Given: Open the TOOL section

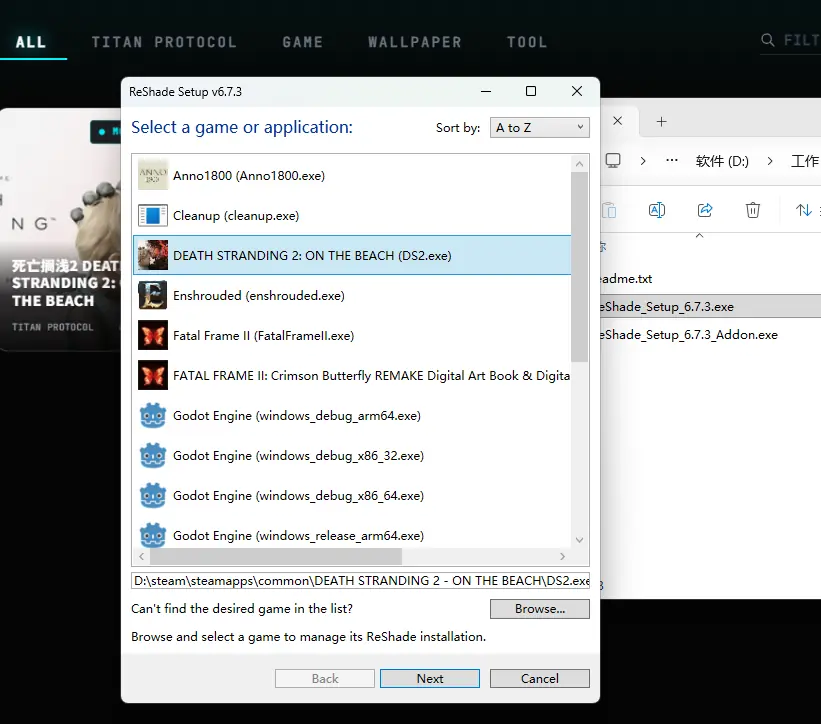Looking at the screenshot, I should (x=527, y=42).
